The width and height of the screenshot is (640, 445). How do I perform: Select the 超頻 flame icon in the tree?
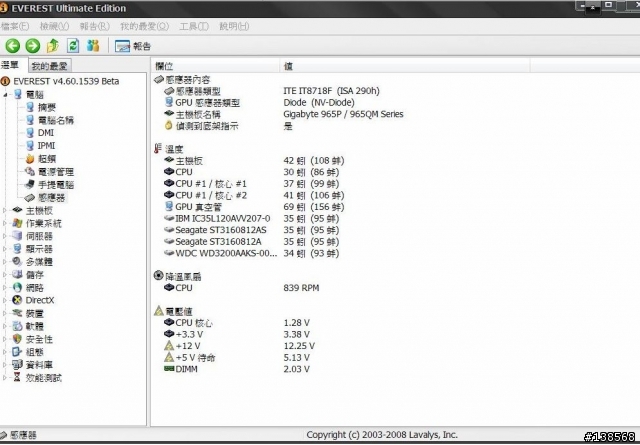[30, 158]
